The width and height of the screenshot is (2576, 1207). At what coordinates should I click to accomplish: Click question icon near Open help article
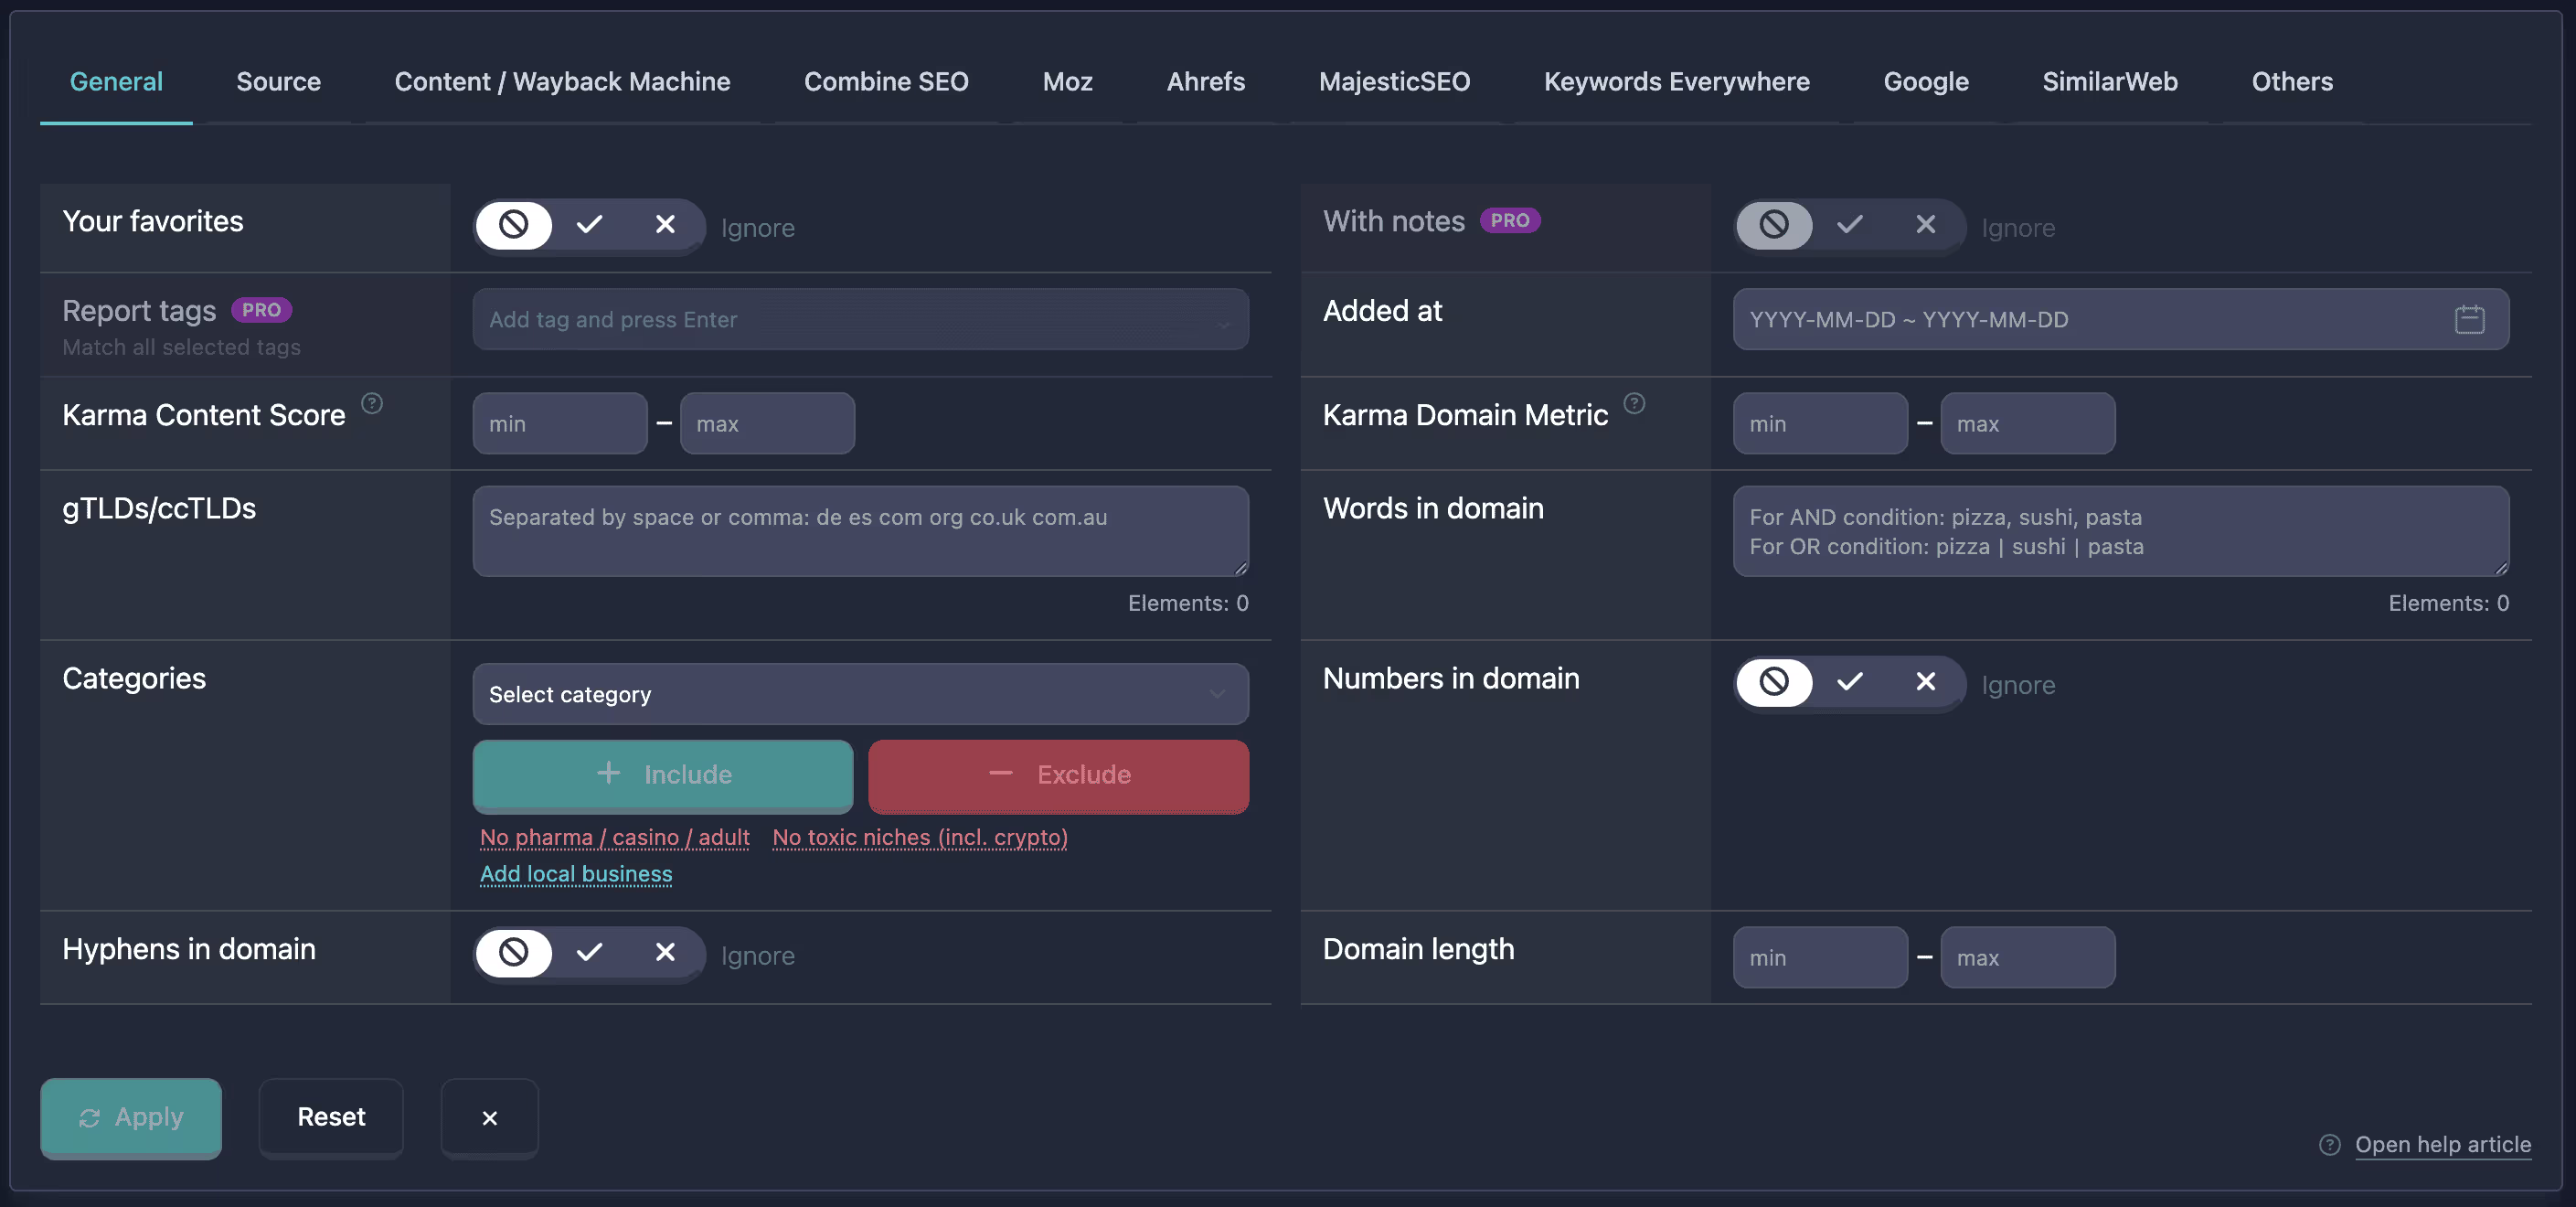point(2330,1145)
